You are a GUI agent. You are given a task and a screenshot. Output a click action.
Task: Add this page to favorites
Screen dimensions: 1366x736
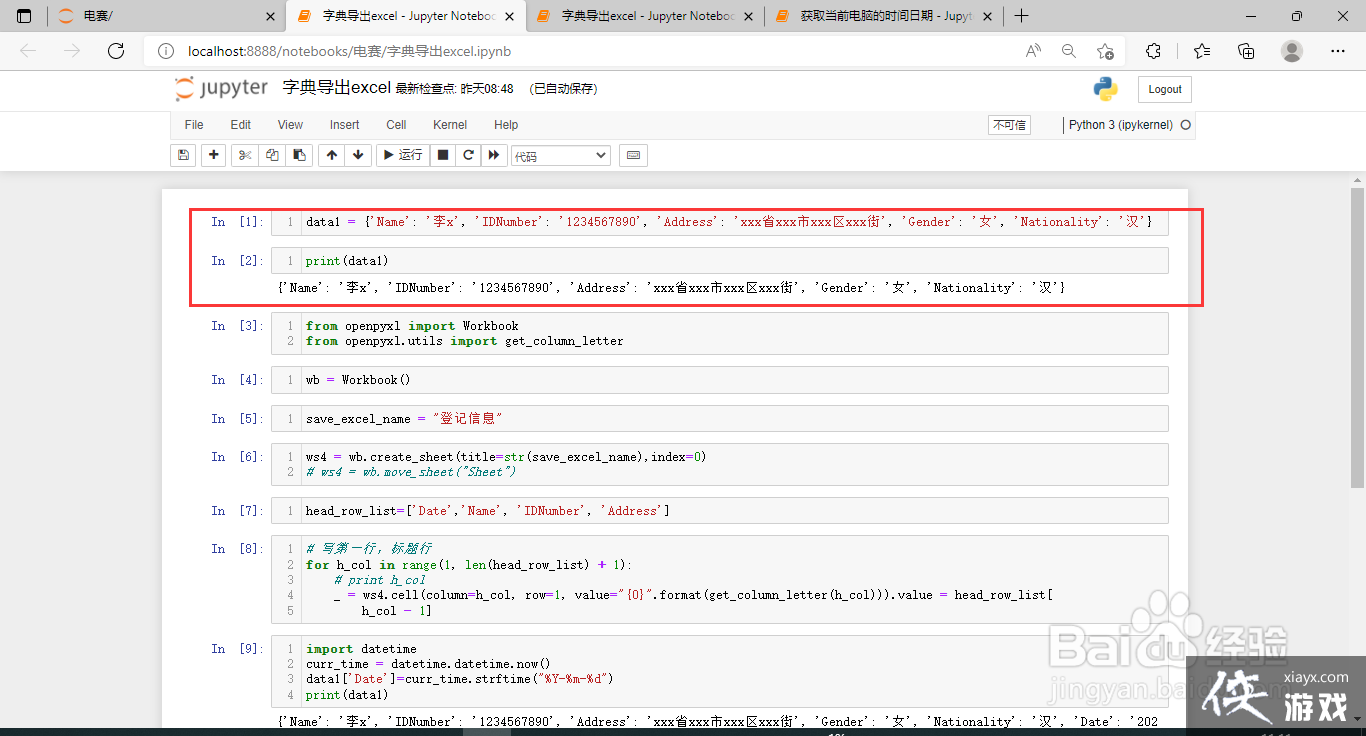click(x=1105, y=51)
